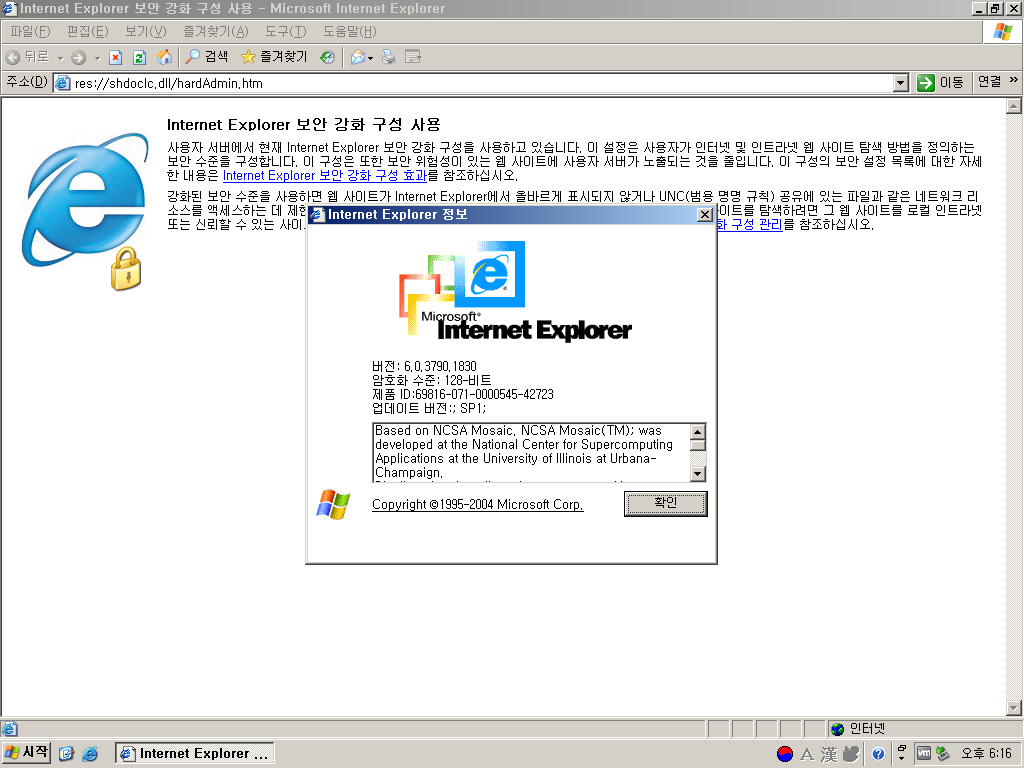Open the 시작 (Start) menu

[26, 753]
